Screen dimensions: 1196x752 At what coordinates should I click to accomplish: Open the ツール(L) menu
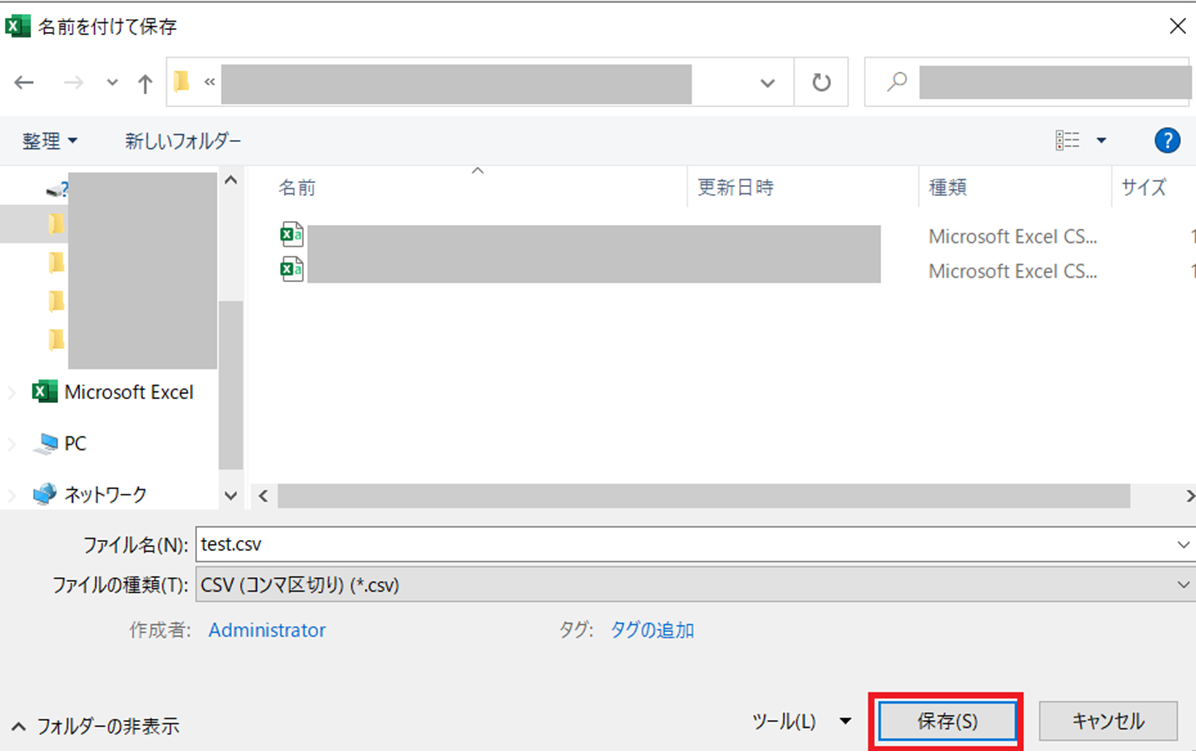point(800,721)
